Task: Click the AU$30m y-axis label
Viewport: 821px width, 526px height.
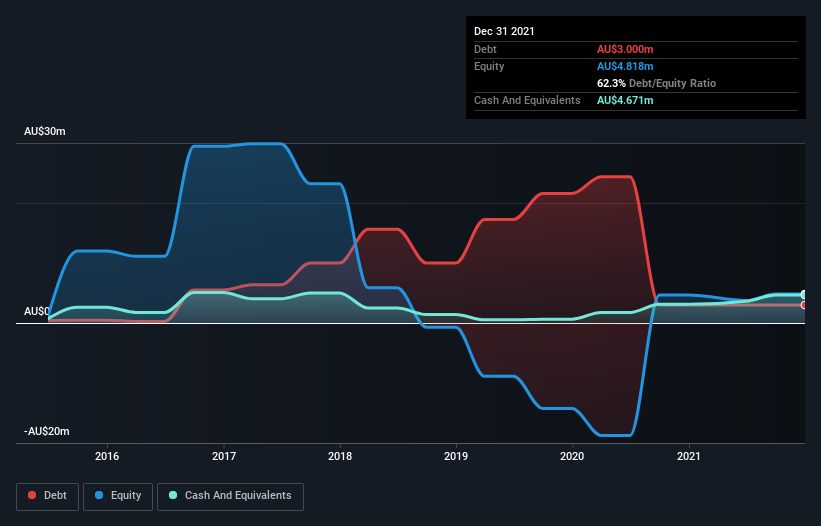Action: click(45, 131)
